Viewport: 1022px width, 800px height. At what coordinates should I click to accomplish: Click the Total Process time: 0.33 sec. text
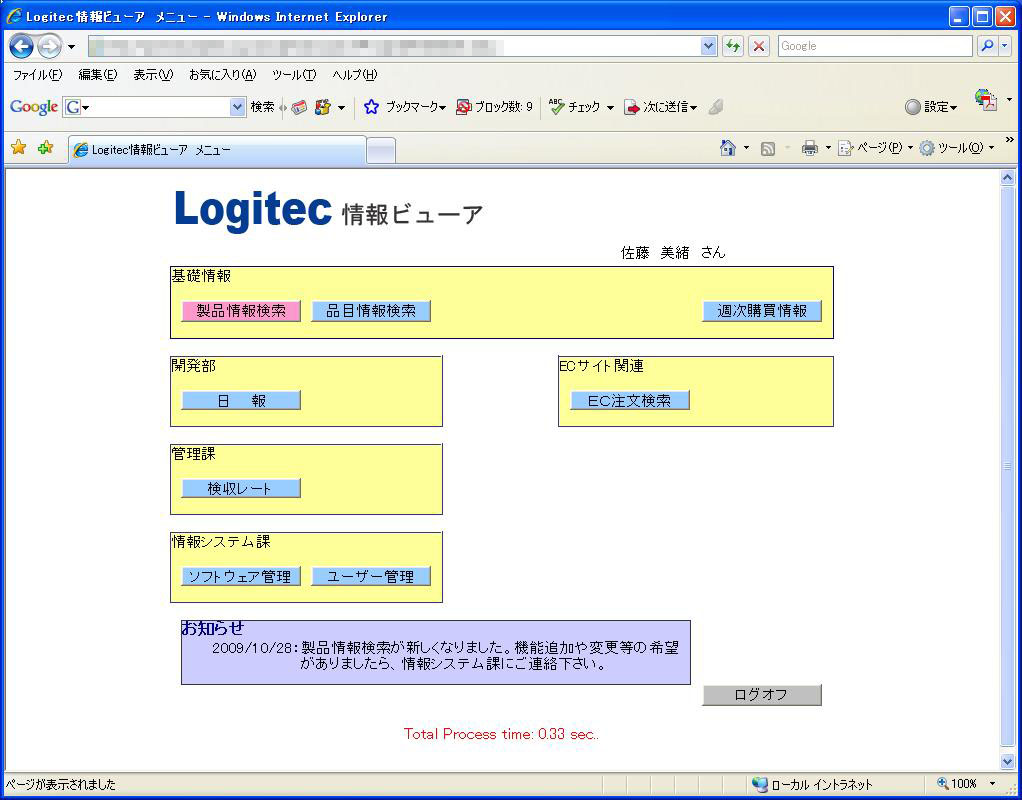coord(501,734)
